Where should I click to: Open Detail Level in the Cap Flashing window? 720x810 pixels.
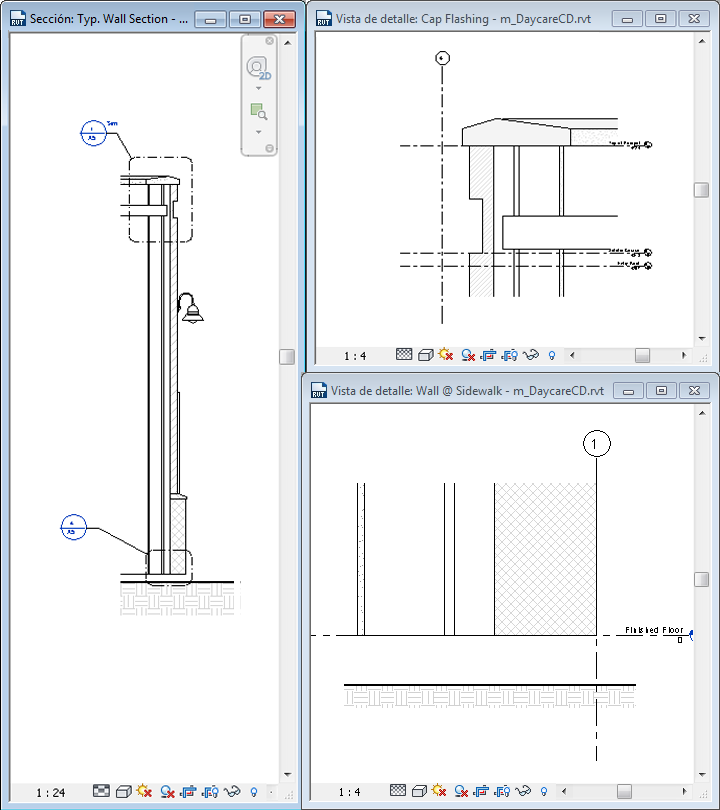404,354
